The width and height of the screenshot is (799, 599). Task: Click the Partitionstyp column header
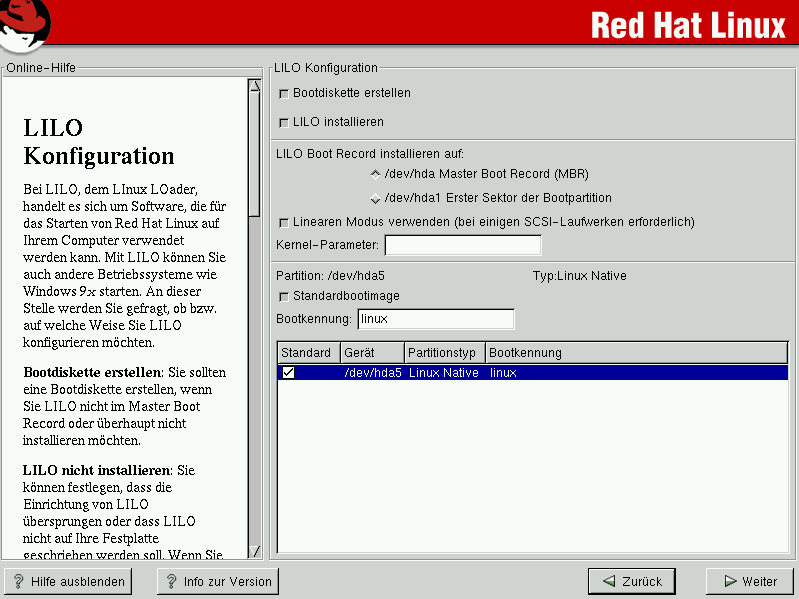[x=444, y=353]
